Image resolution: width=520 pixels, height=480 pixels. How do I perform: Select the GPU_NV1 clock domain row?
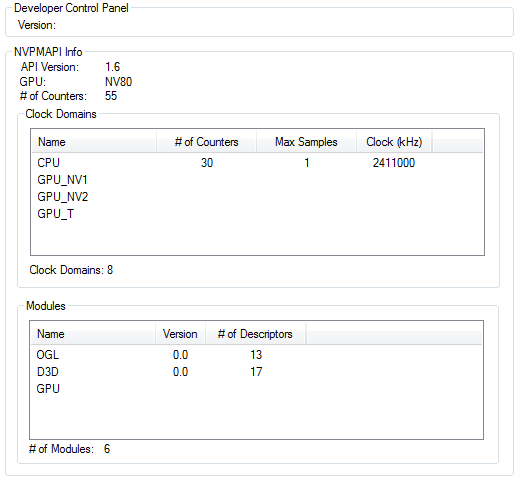[x=257, y=180]
